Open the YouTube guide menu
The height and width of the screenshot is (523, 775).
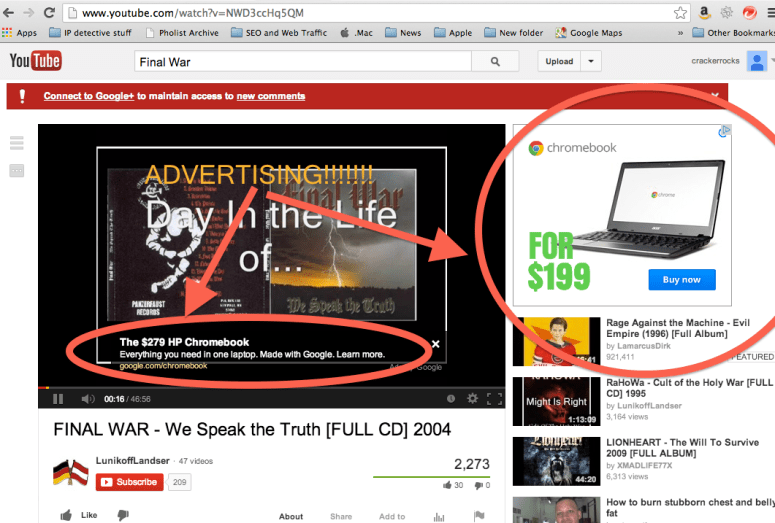16,143
